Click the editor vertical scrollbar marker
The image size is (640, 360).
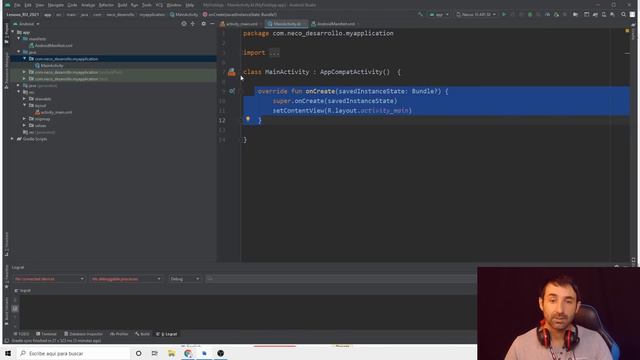[x=627, y=53]
